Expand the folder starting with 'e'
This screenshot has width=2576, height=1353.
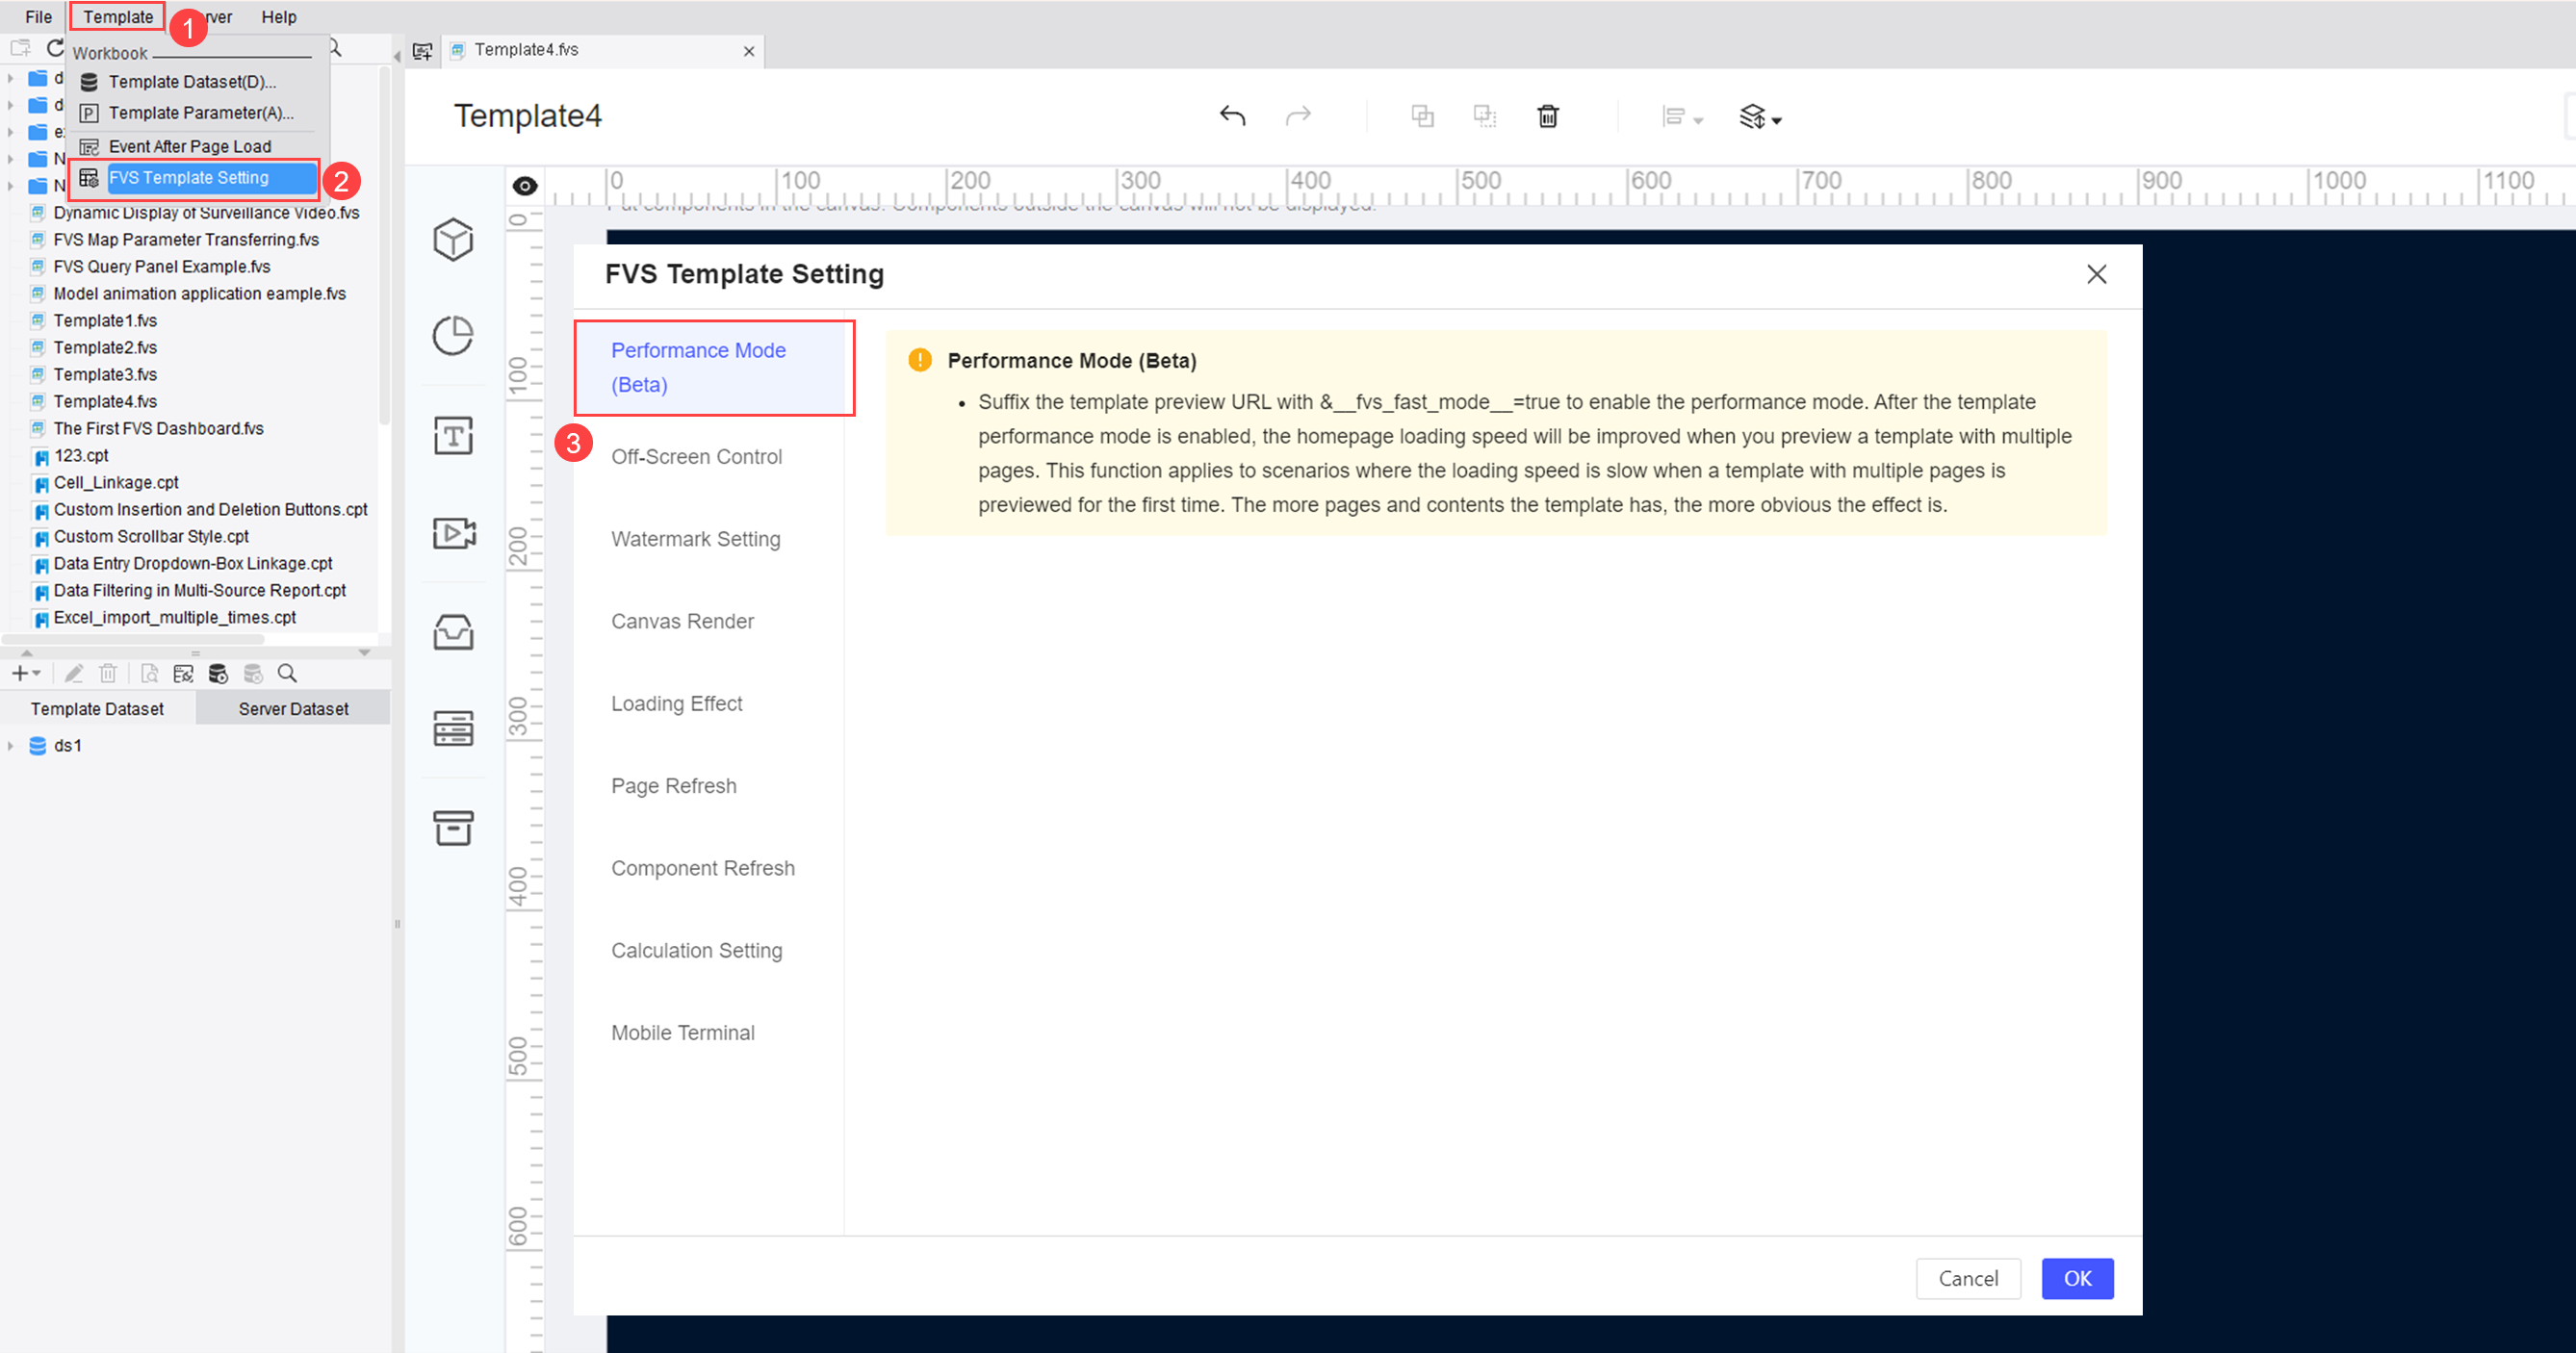(11, 132)
